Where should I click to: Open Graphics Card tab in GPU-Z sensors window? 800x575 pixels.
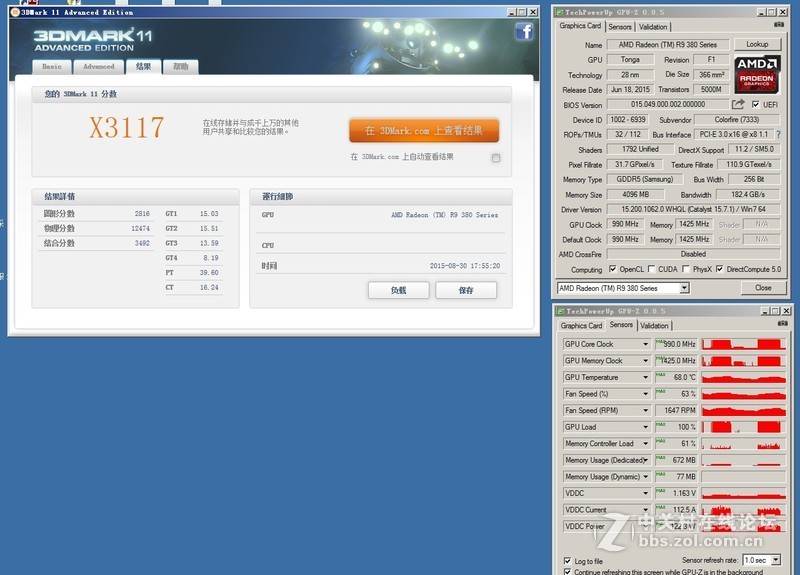pyautogui.click(x=581, y=326)
